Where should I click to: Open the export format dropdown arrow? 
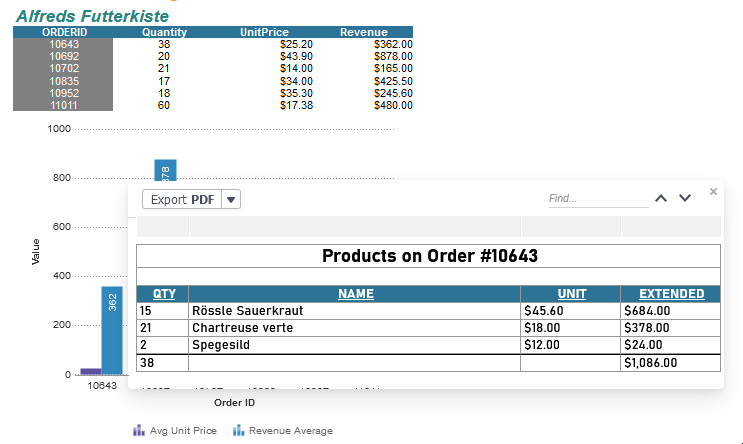[x=232, y=199]
